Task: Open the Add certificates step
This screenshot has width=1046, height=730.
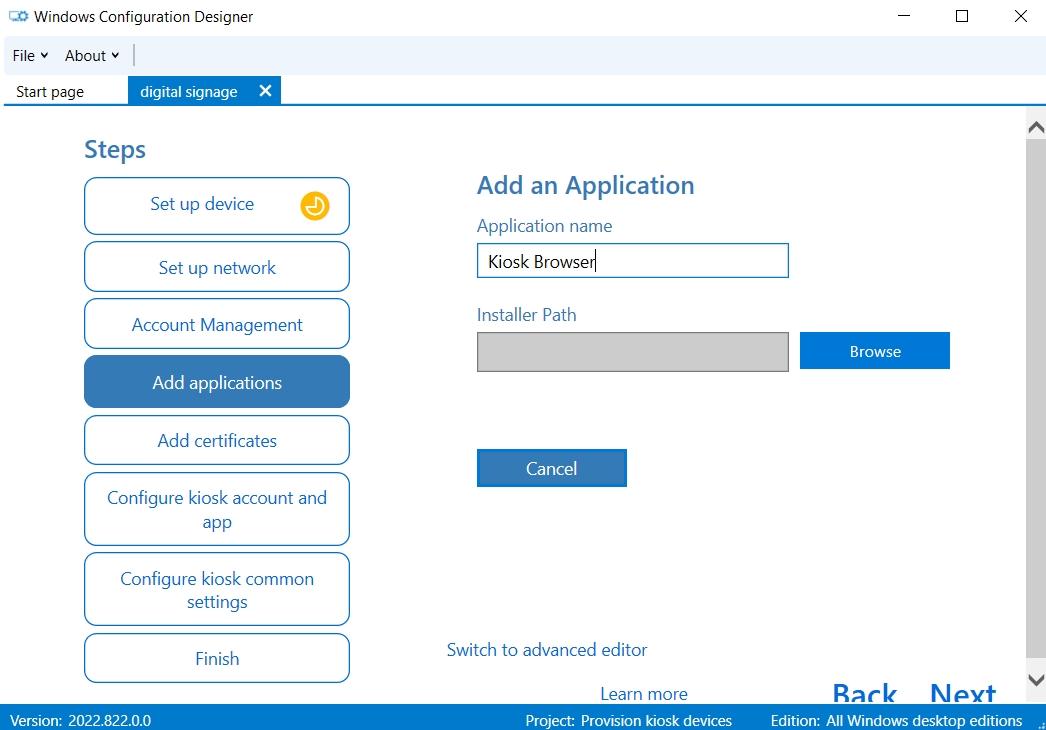Action: pyautogui.click(x=216, y=440)
